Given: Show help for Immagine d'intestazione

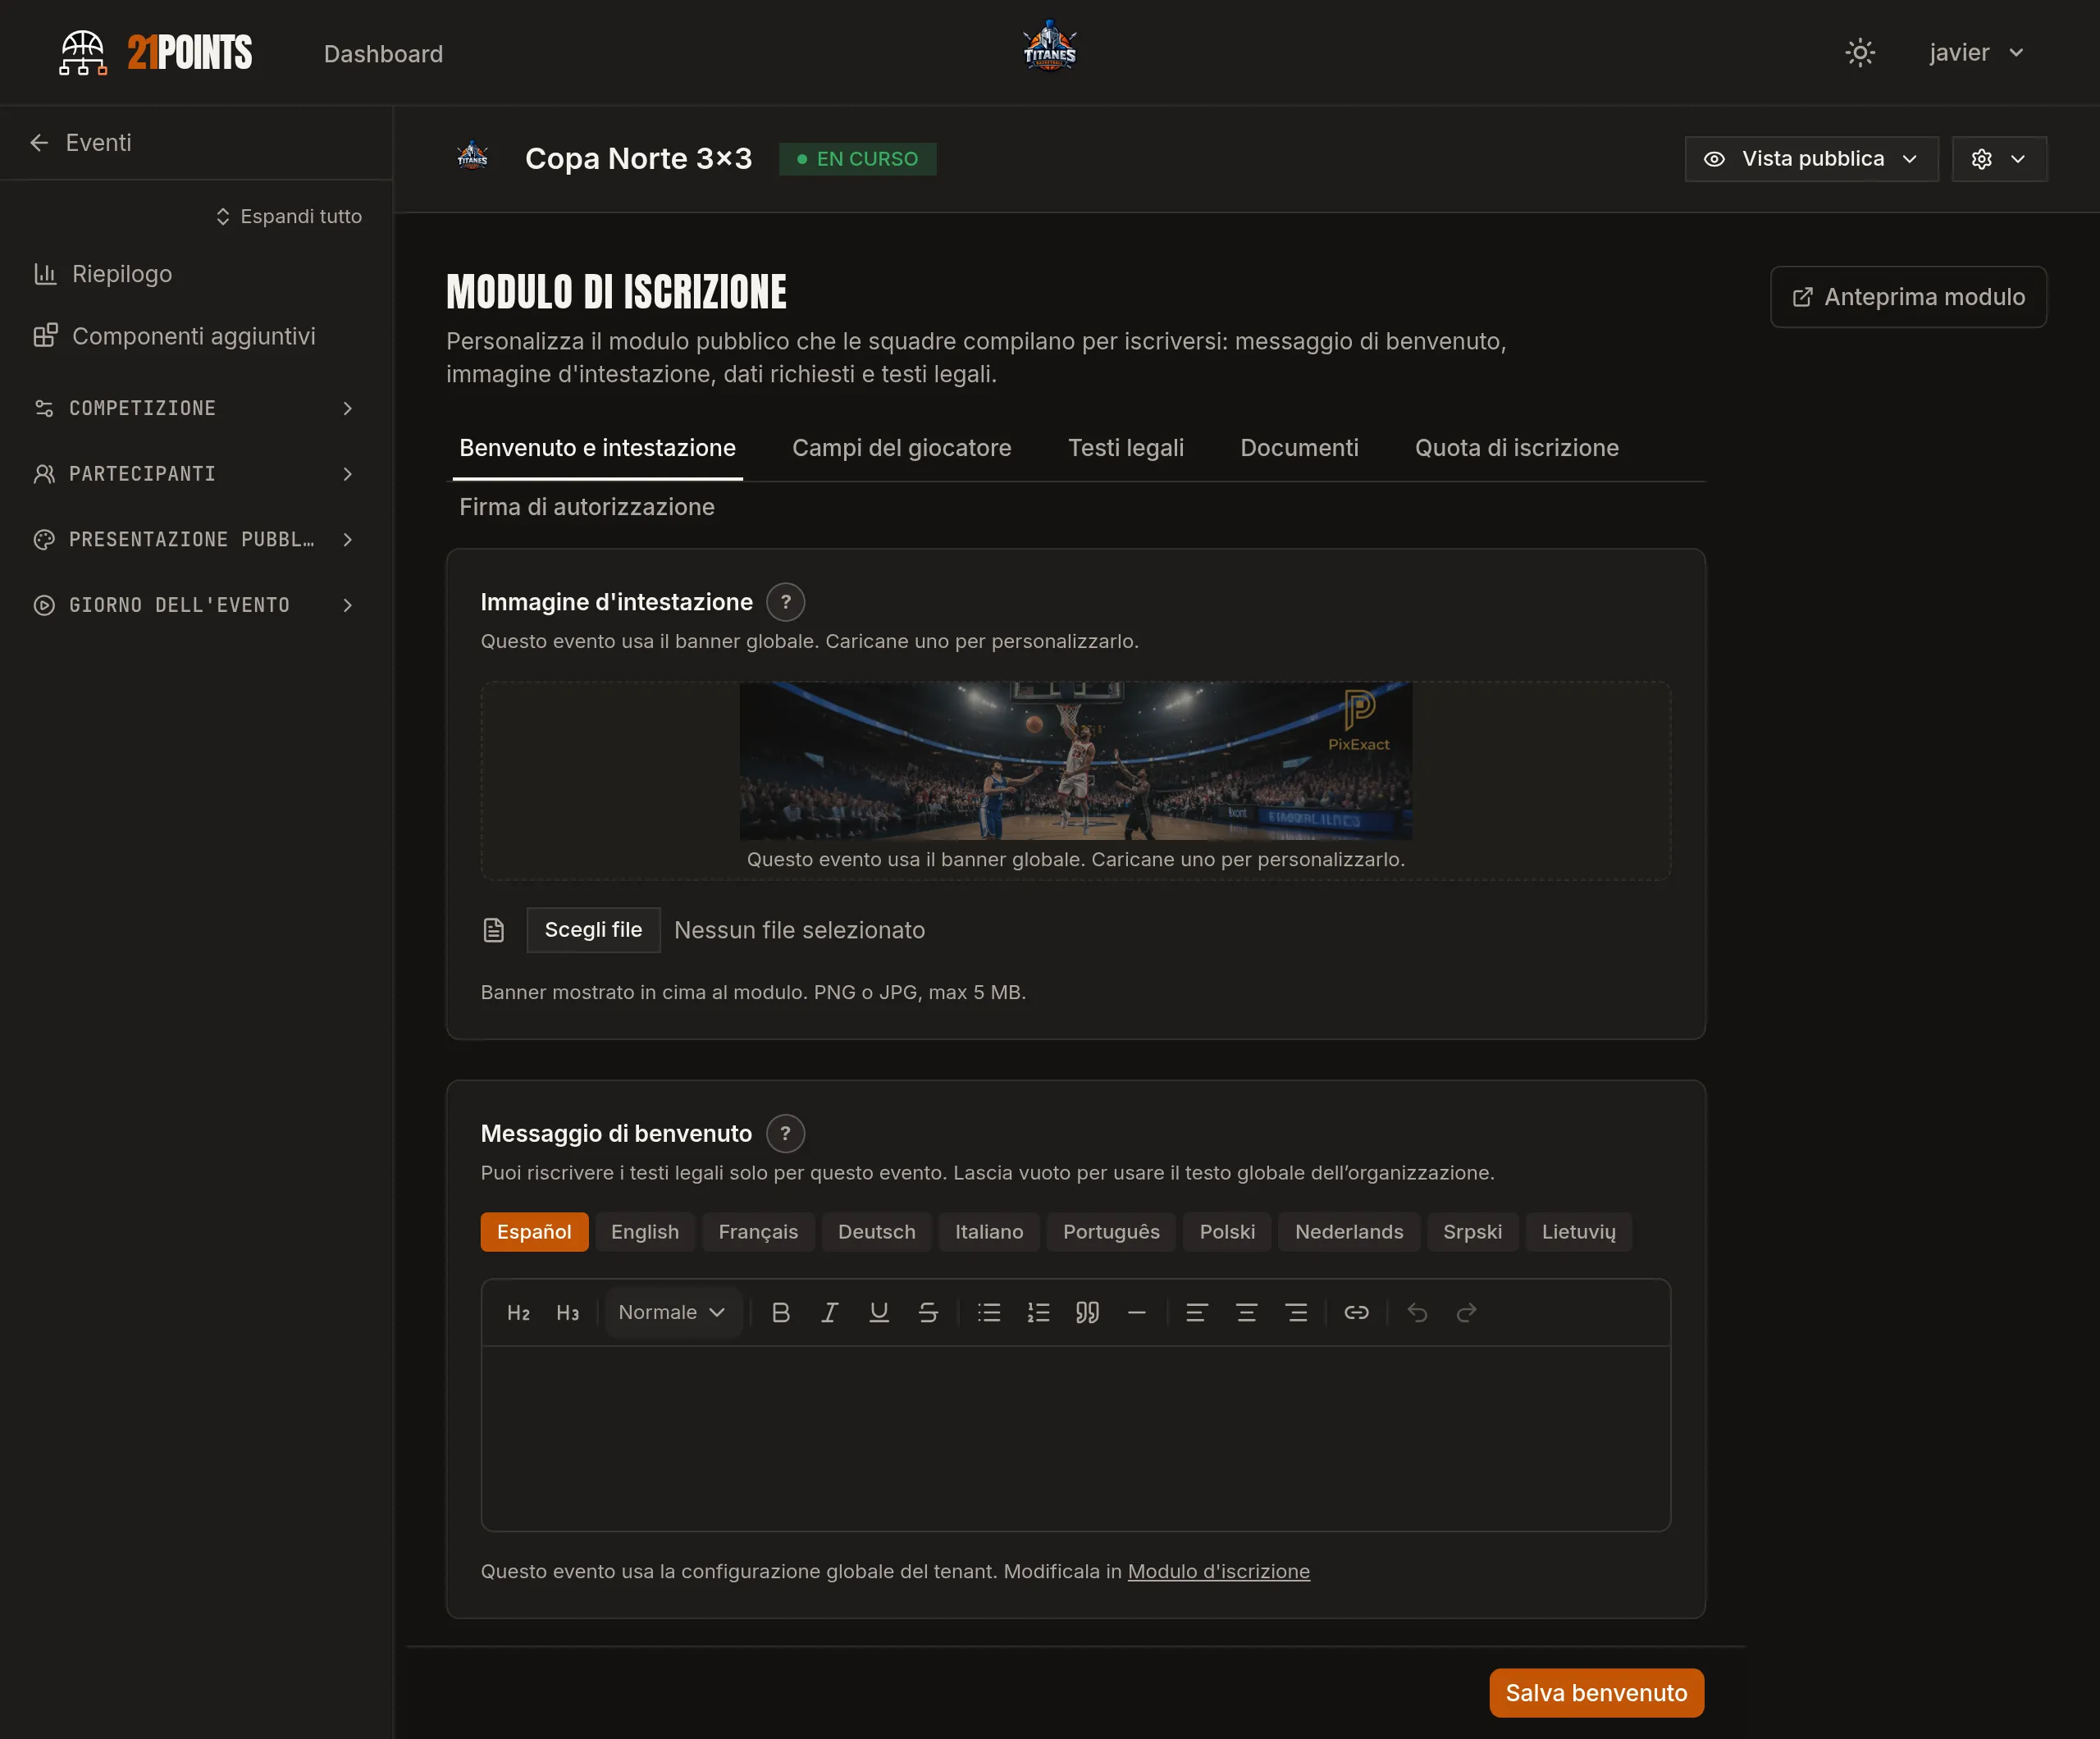Looking at the screenshot, I should click(785, 602).
